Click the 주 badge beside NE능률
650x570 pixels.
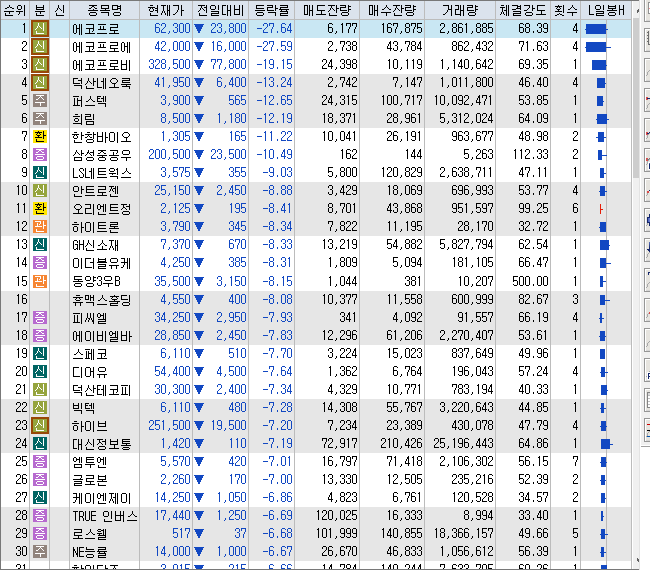click(40, 552)
